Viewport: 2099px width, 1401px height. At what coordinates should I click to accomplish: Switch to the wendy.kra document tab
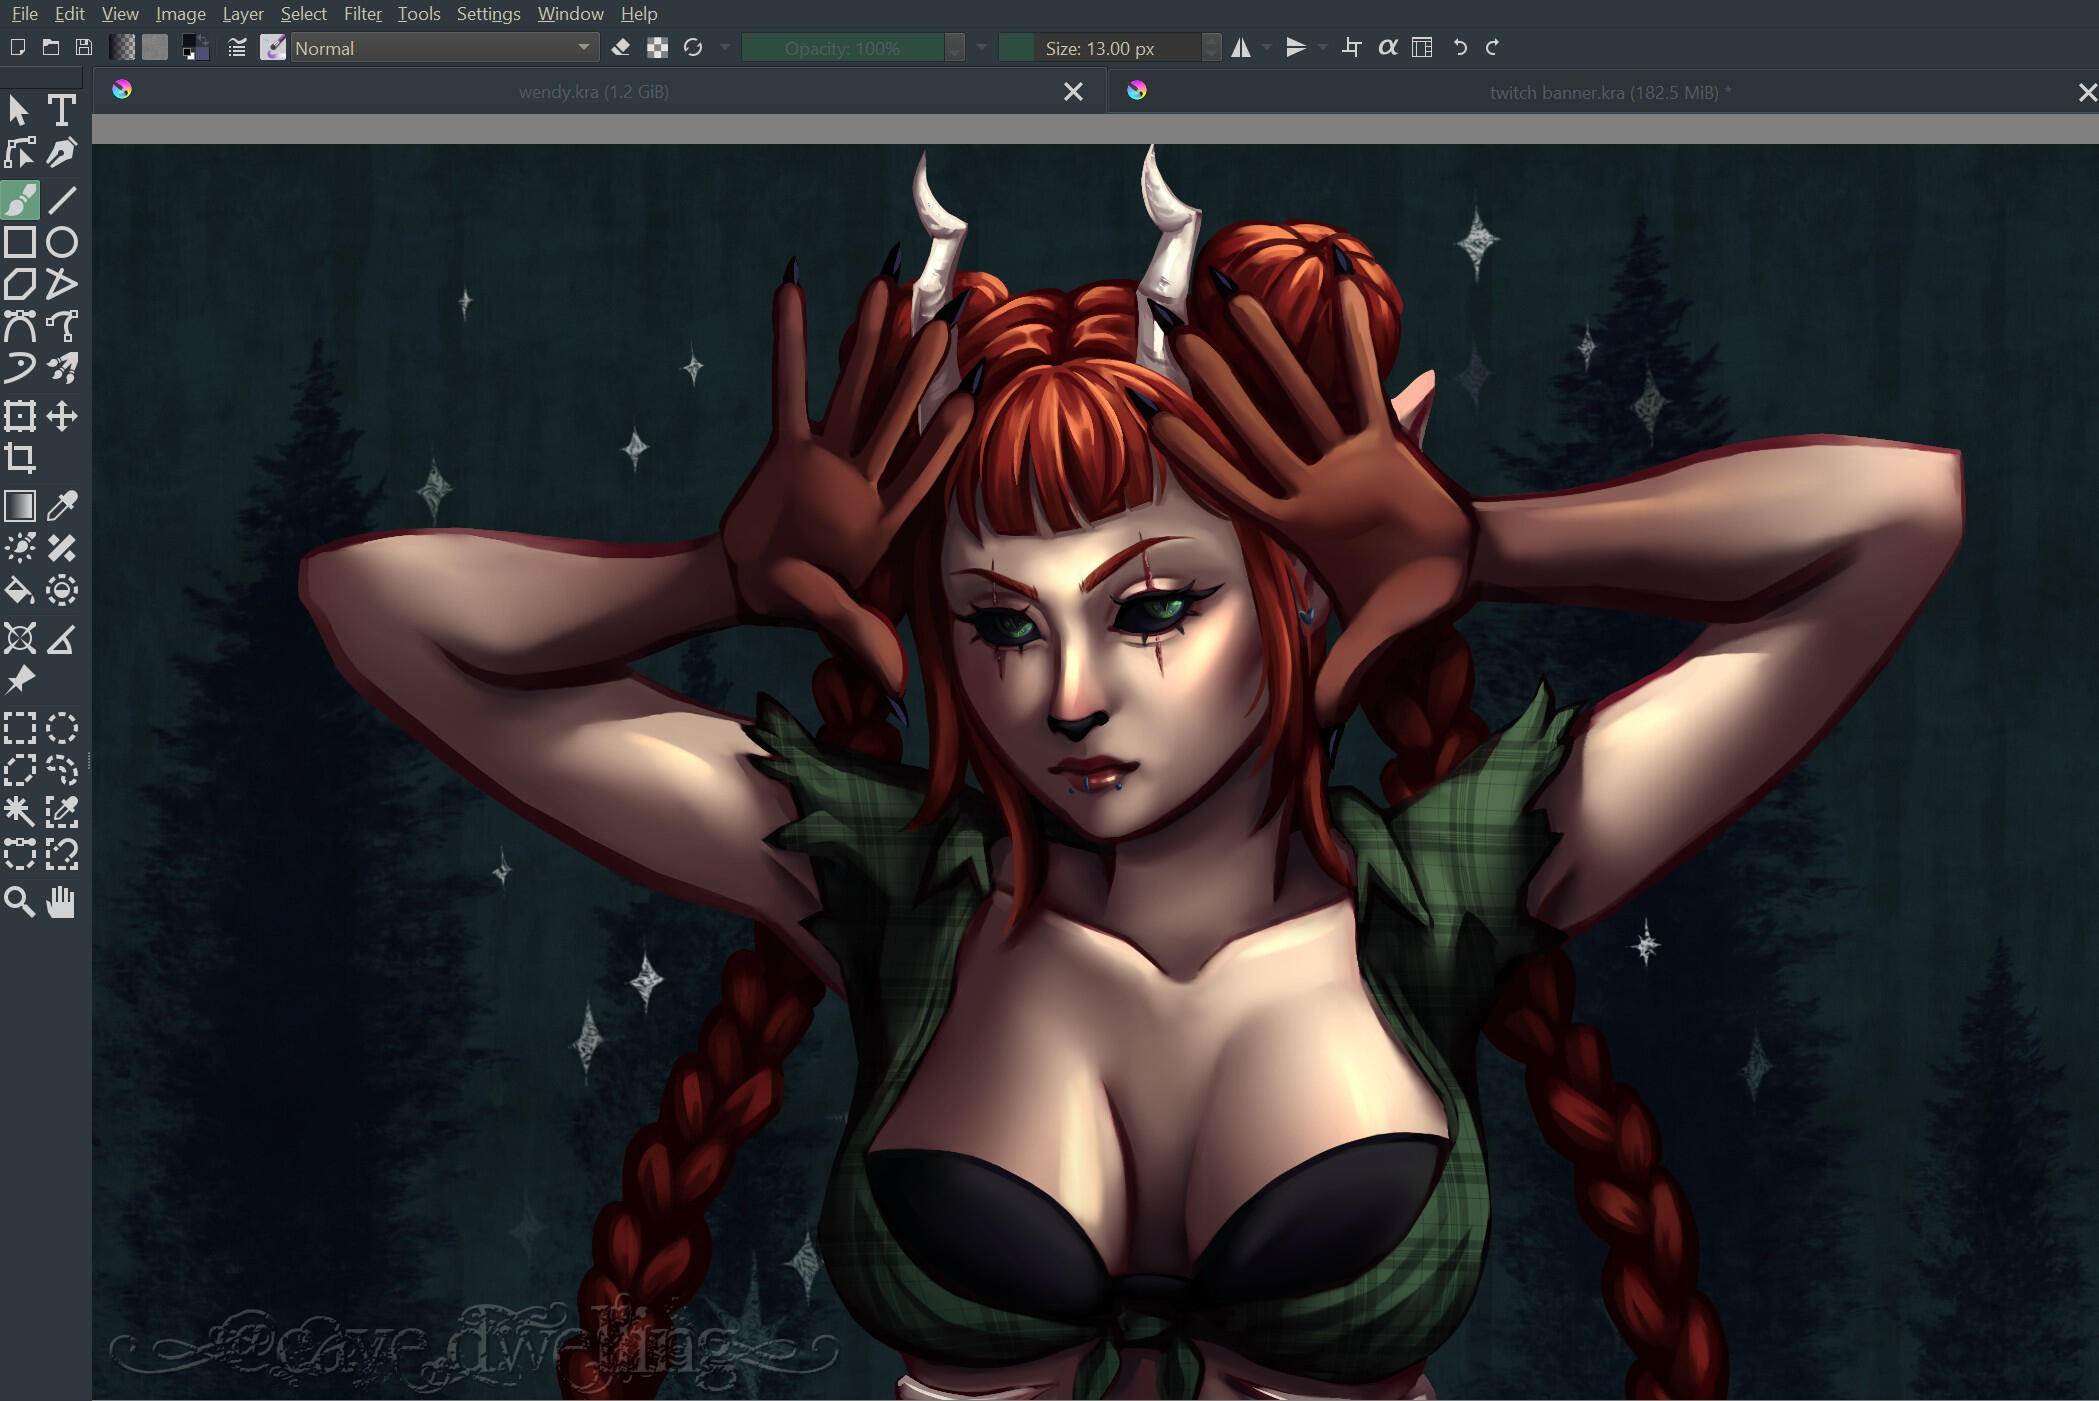[593, 92]
